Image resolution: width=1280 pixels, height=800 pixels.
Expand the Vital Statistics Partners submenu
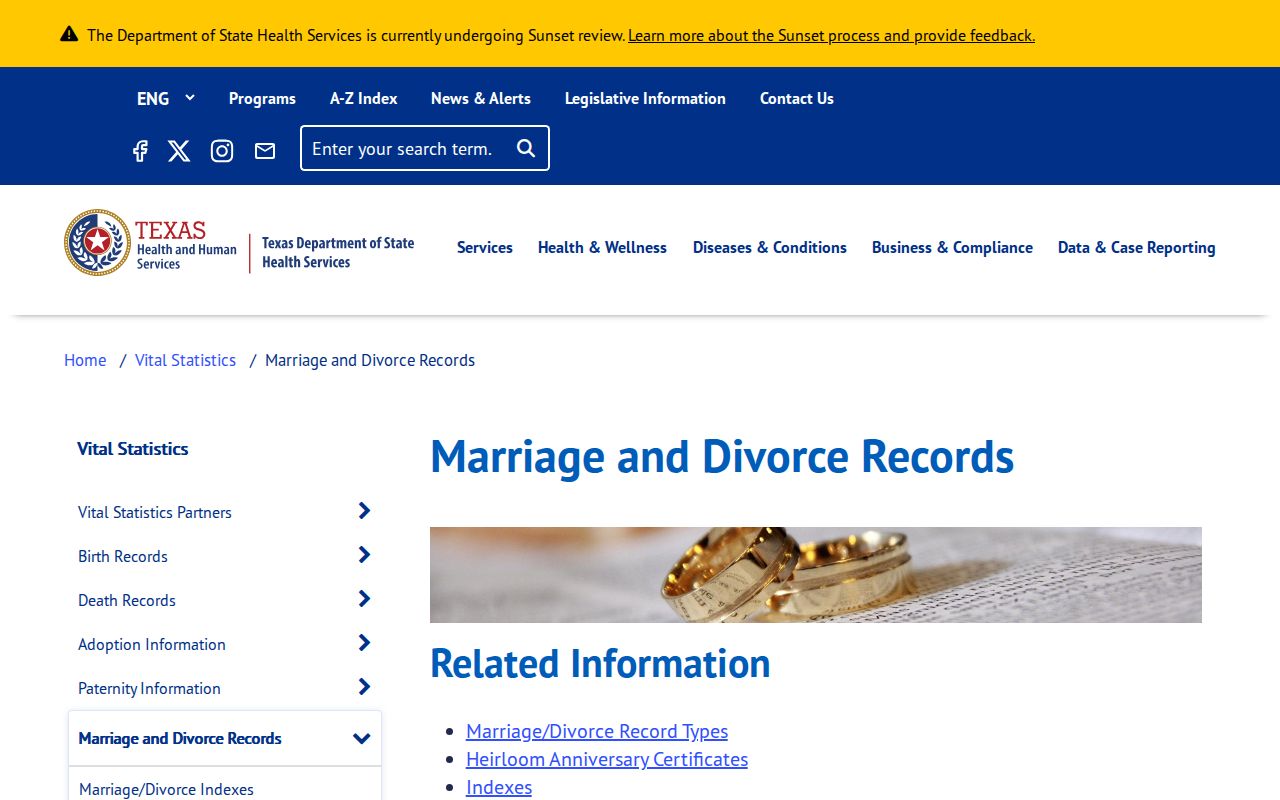point(364,511)
